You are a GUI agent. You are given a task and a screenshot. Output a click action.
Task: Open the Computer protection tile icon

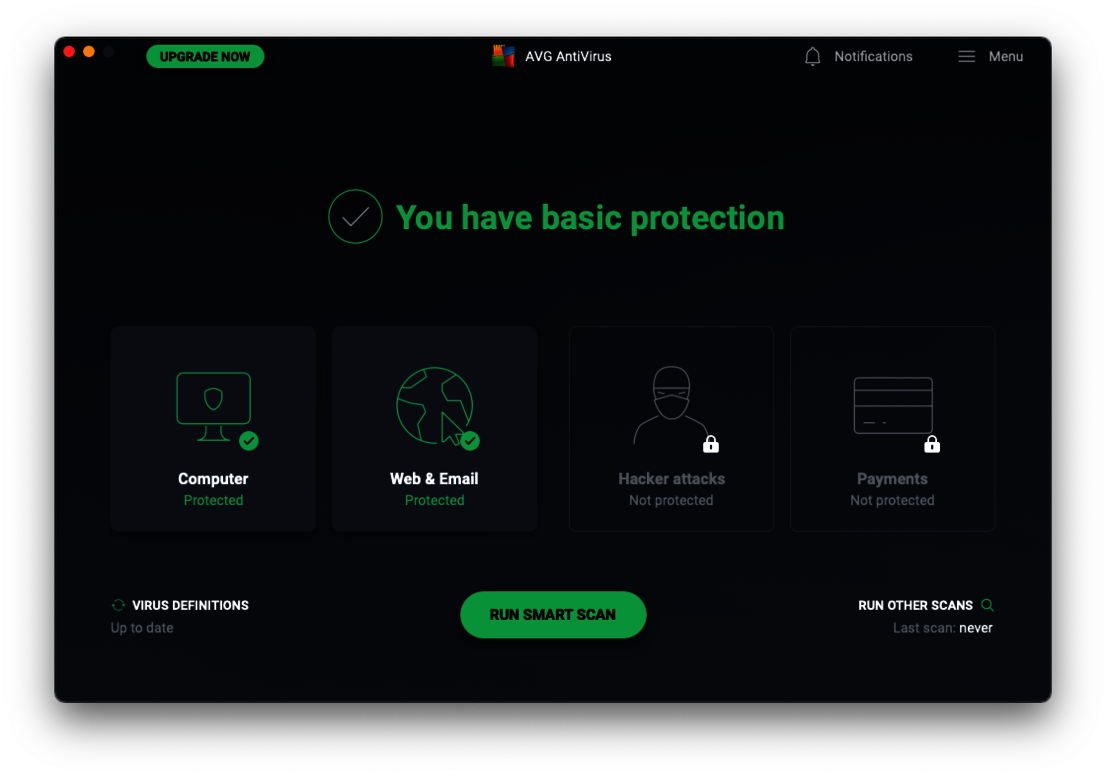pyautogui.click(x=213, y=398)
